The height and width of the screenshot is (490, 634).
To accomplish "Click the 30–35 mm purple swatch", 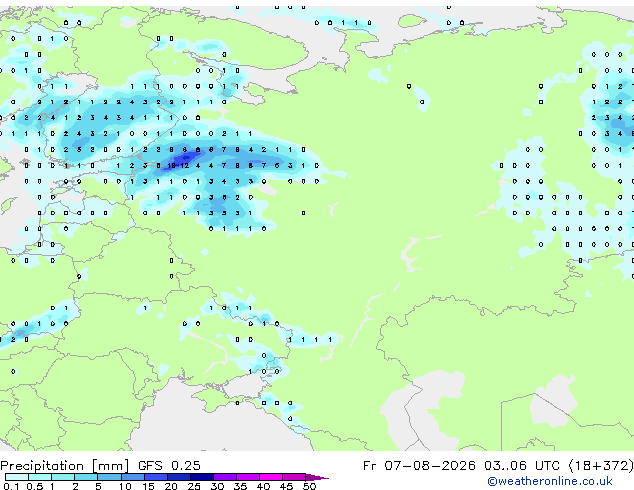I will click(225, 477).
